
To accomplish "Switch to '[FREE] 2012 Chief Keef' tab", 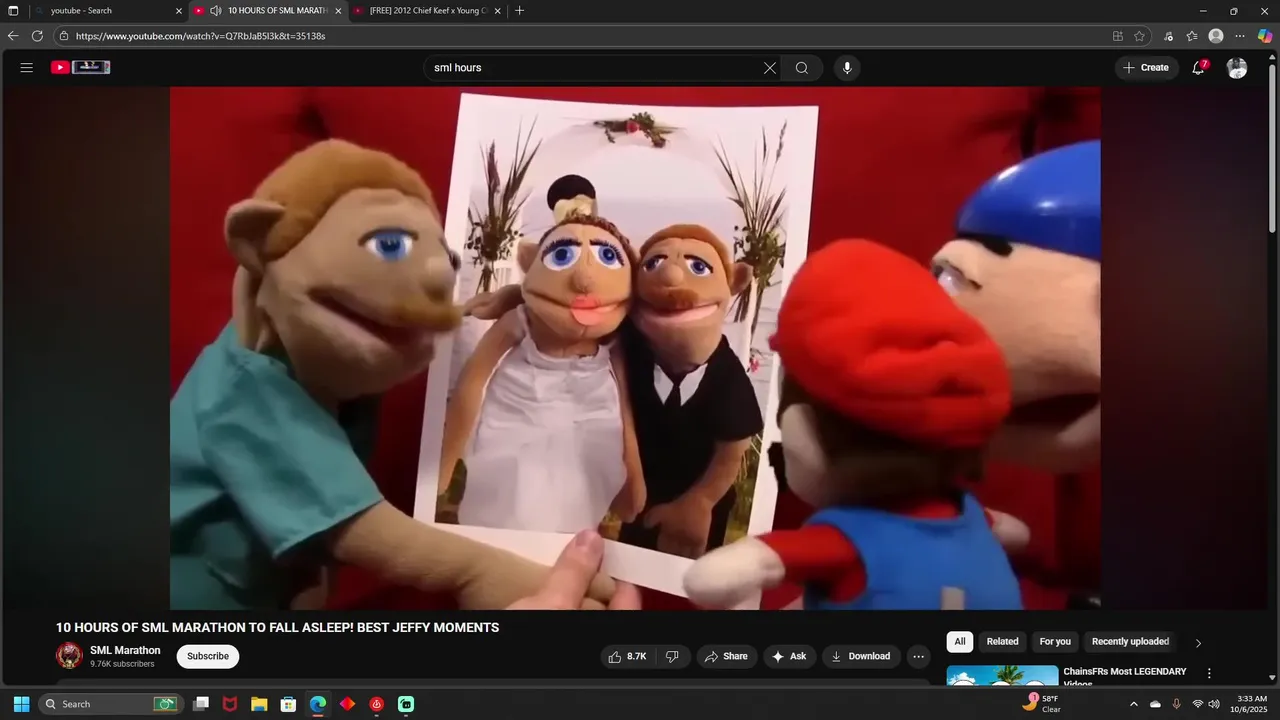I will tap(428, 11).
